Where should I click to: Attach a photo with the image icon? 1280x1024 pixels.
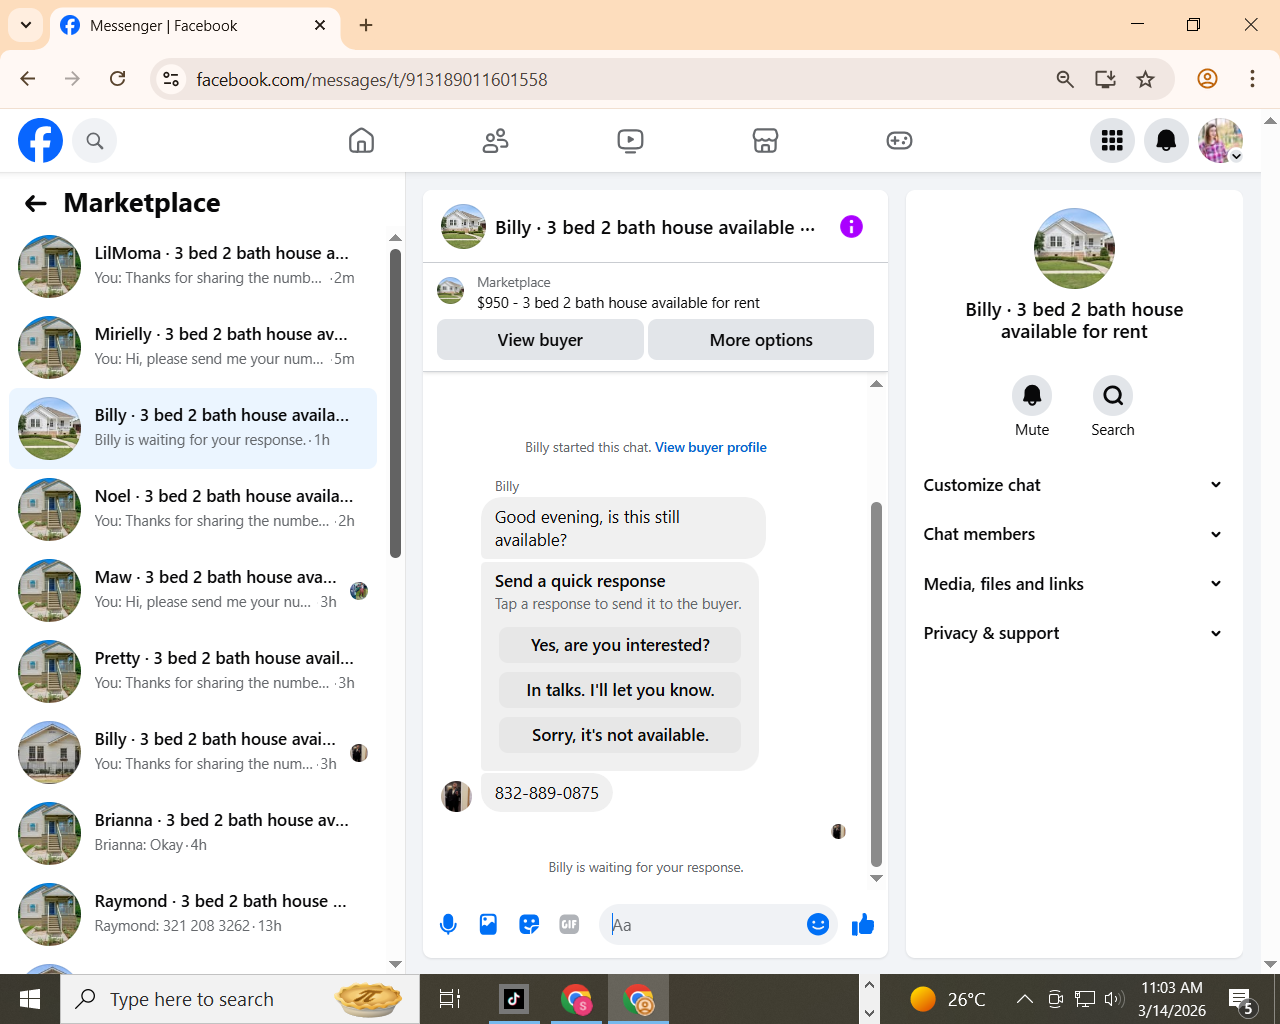(x=488, y=925)
